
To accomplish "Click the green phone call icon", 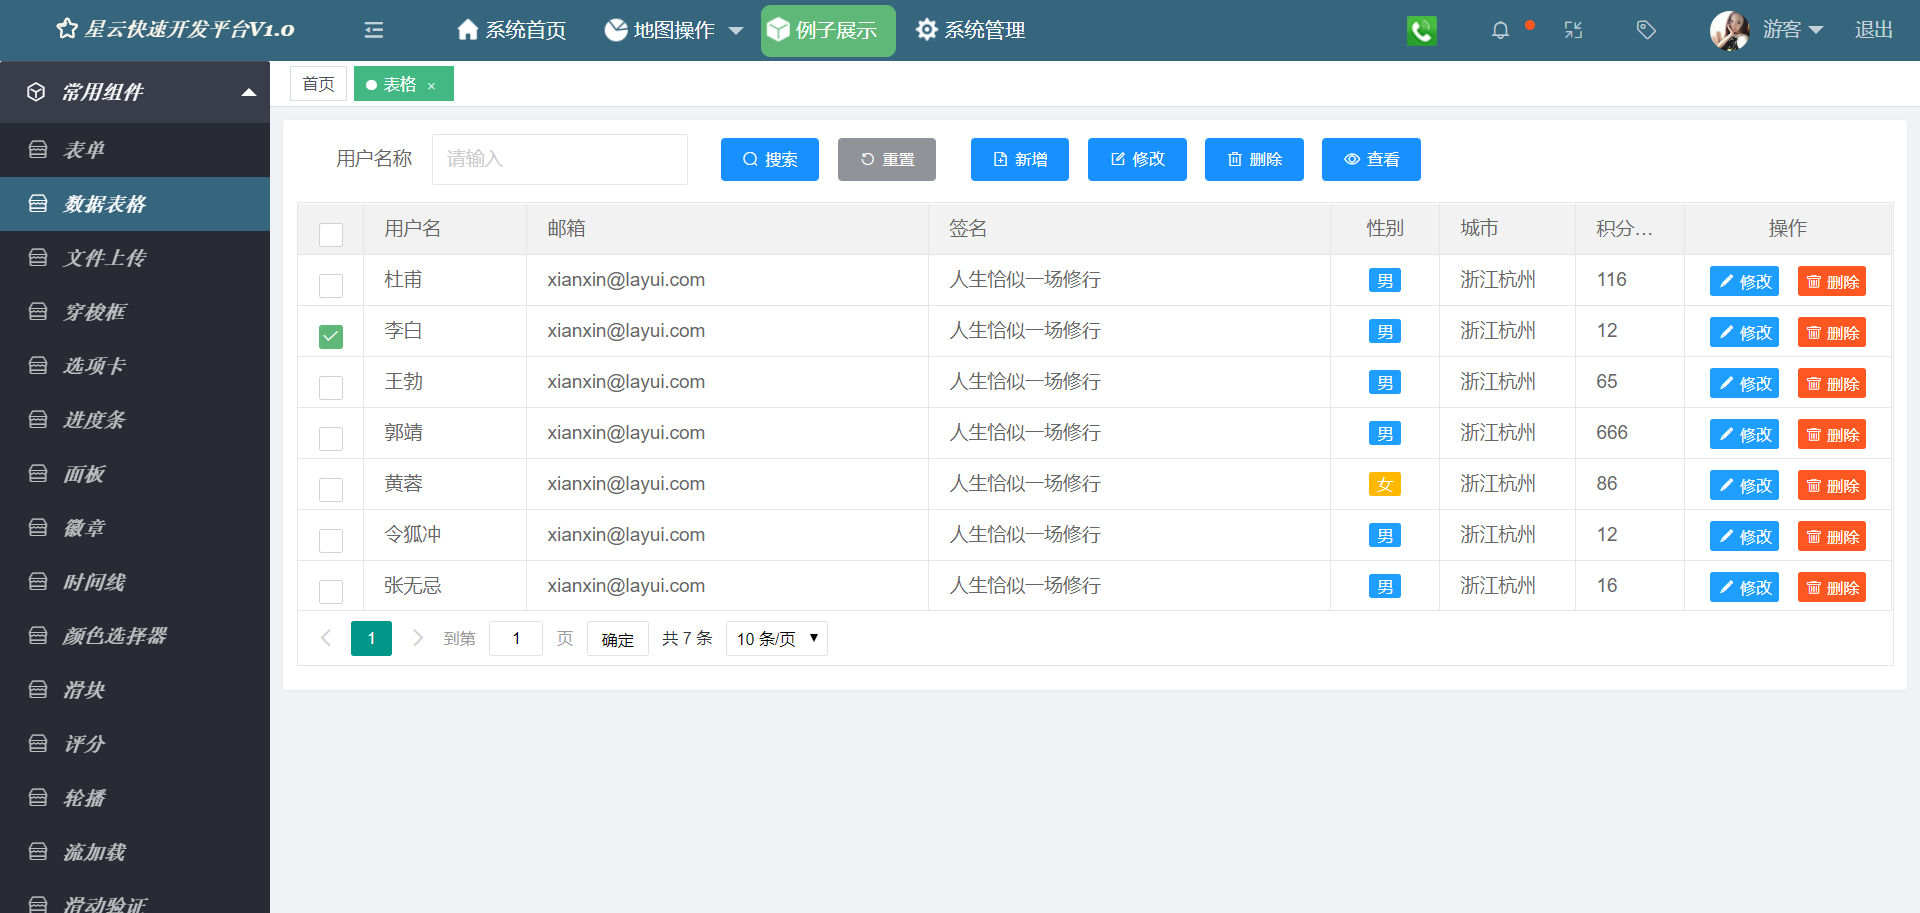I will point(1421,30).
